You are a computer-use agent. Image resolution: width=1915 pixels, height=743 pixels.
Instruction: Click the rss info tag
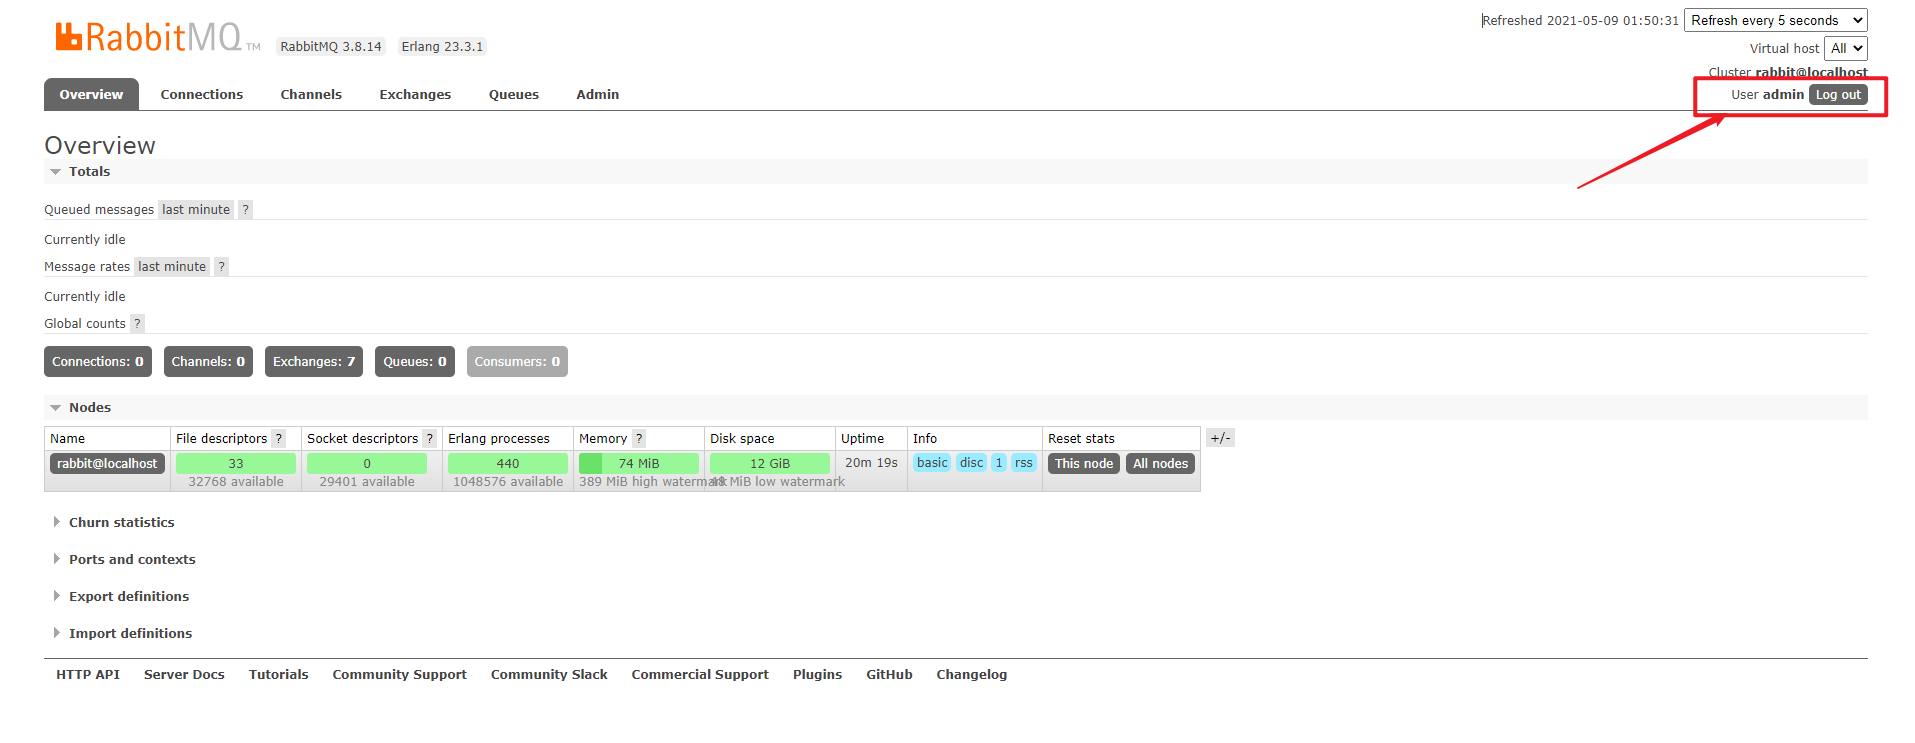pos(1024,462)
